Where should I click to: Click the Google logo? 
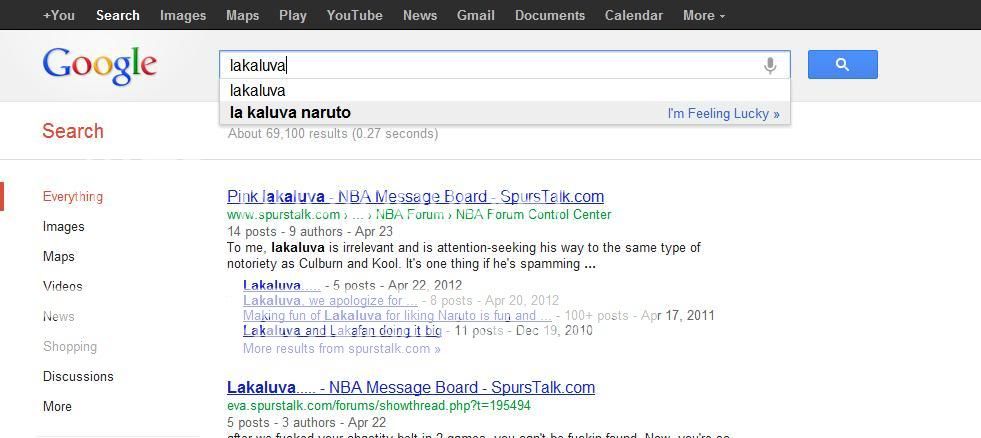(x=100, y=66)
